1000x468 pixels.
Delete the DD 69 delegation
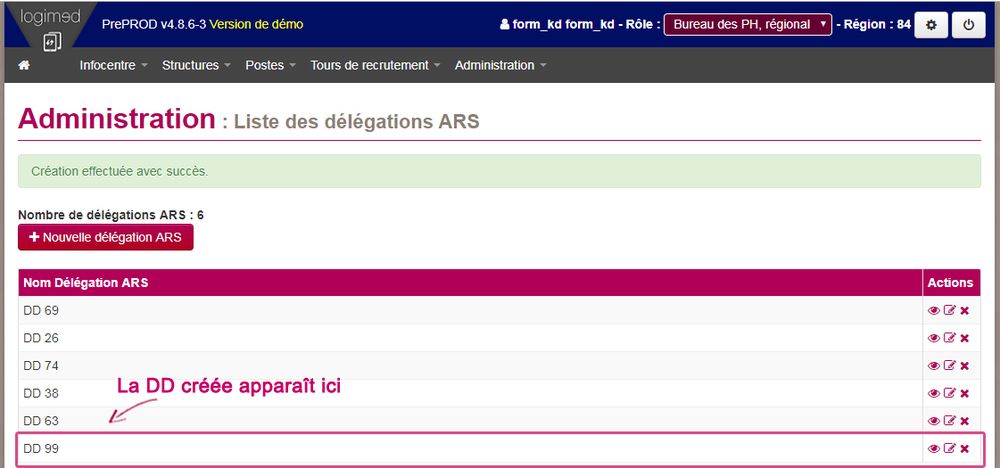pyautogui.click(x=964, y=311)
